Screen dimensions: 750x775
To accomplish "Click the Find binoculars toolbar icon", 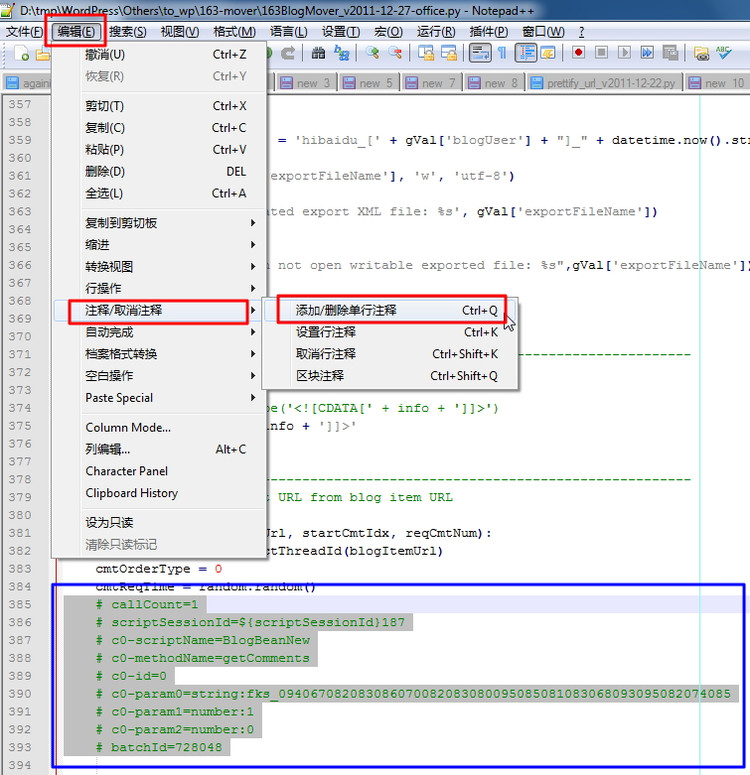I will pyautogui.click(x=318, y=53).
